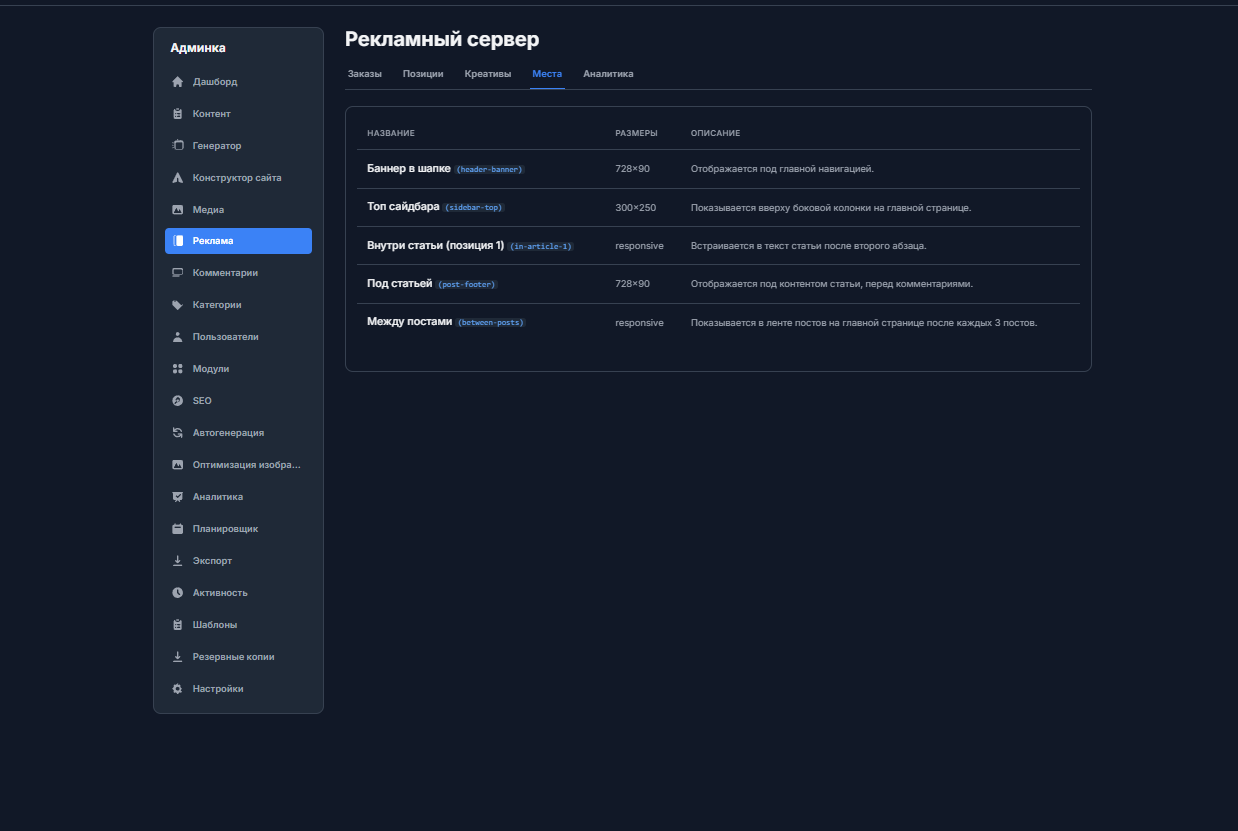Click the Категории tag icon
Image resolution: width=1238 pixels, height=831 pixels.
pos(178,305)
